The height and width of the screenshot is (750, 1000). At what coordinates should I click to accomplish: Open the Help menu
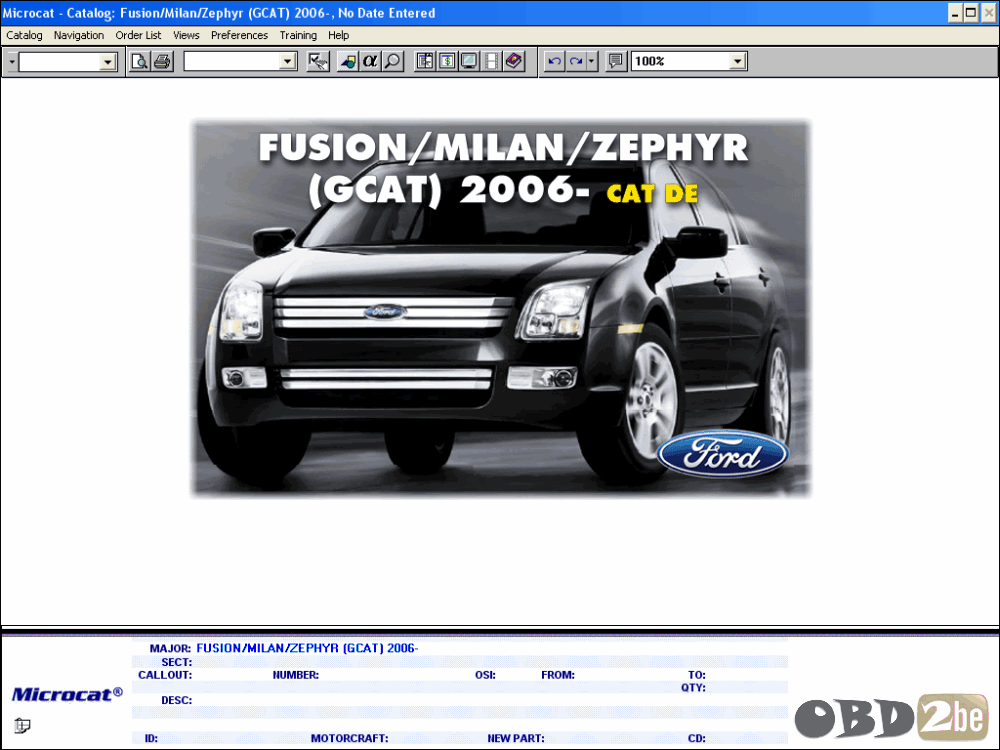(339, 35)
